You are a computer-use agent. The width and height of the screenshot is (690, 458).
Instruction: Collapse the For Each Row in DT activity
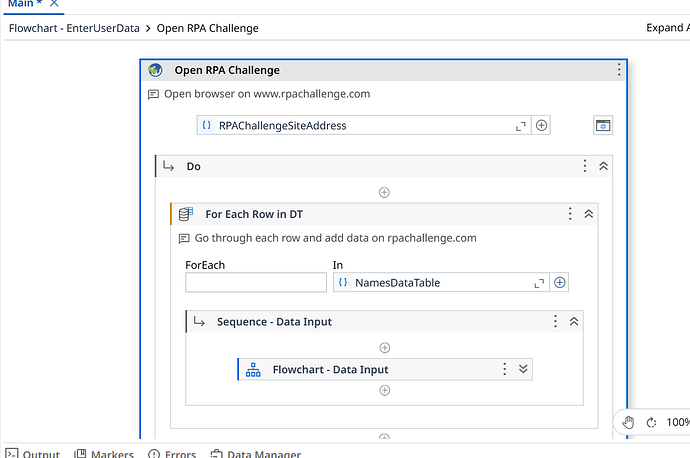point(588,214)
